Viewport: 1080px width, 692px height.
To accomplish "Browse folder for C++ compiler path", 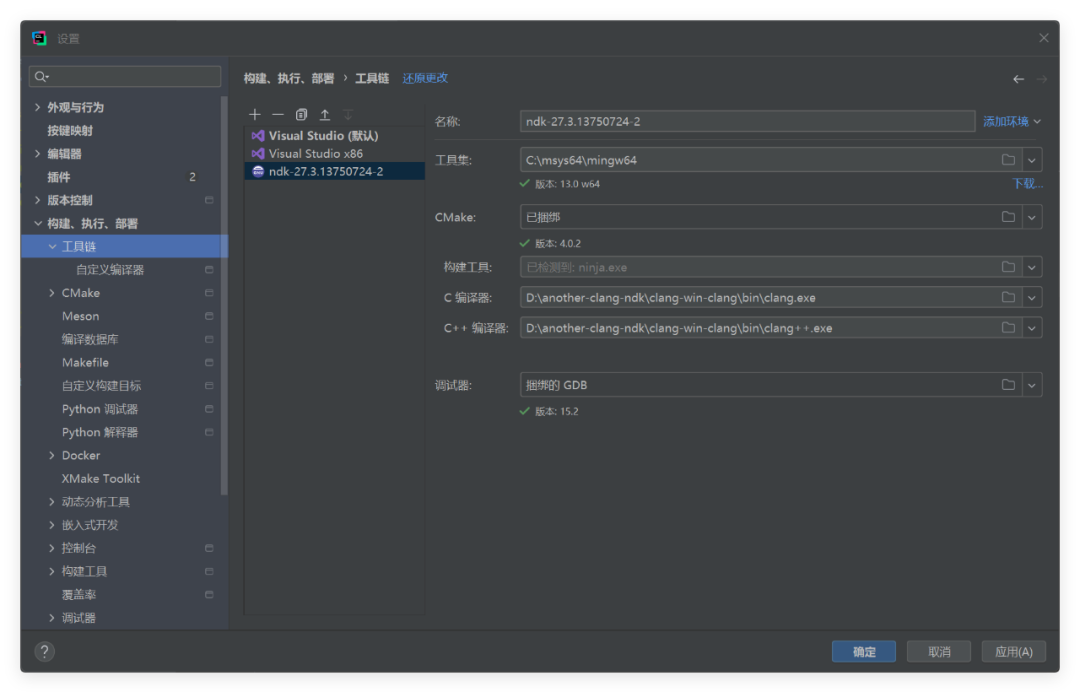I will [x=1008, y=328].
